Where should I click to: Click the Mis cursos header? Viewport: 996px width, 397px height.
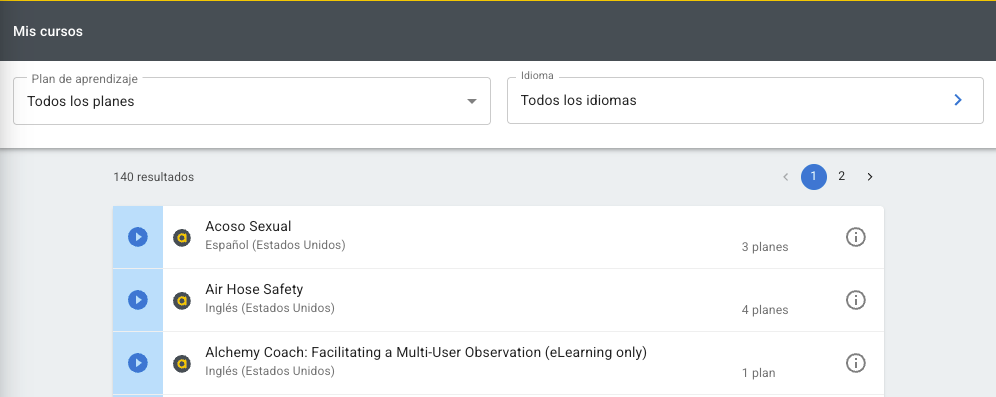48,31
